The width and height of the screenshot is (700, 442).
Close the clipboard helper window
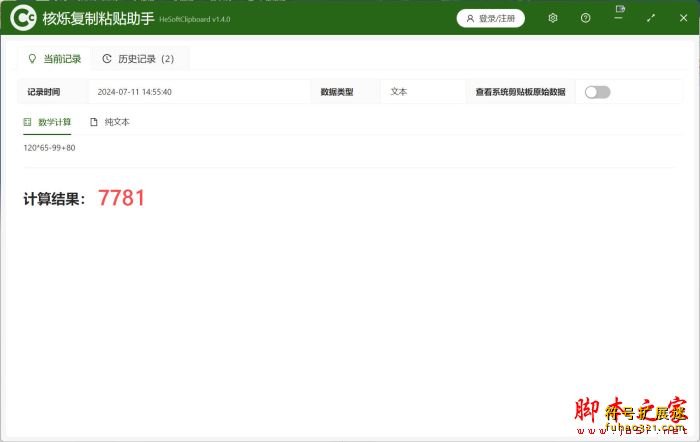coord(683,18)
